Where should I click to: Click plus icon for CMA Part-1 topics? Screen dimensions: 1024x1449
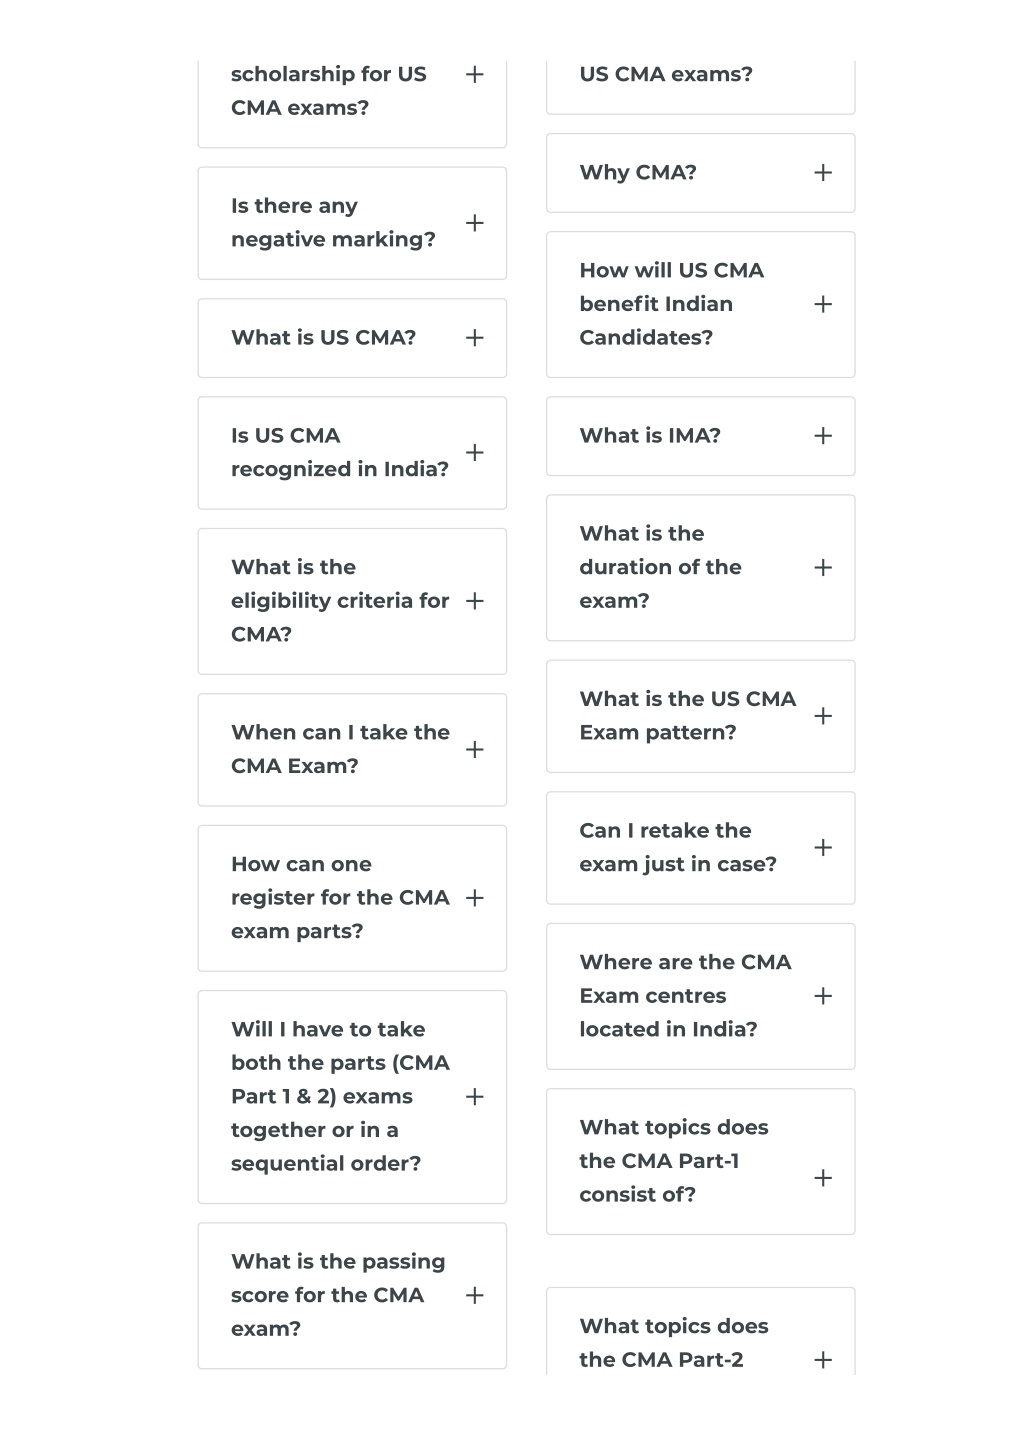(823, 1178)
